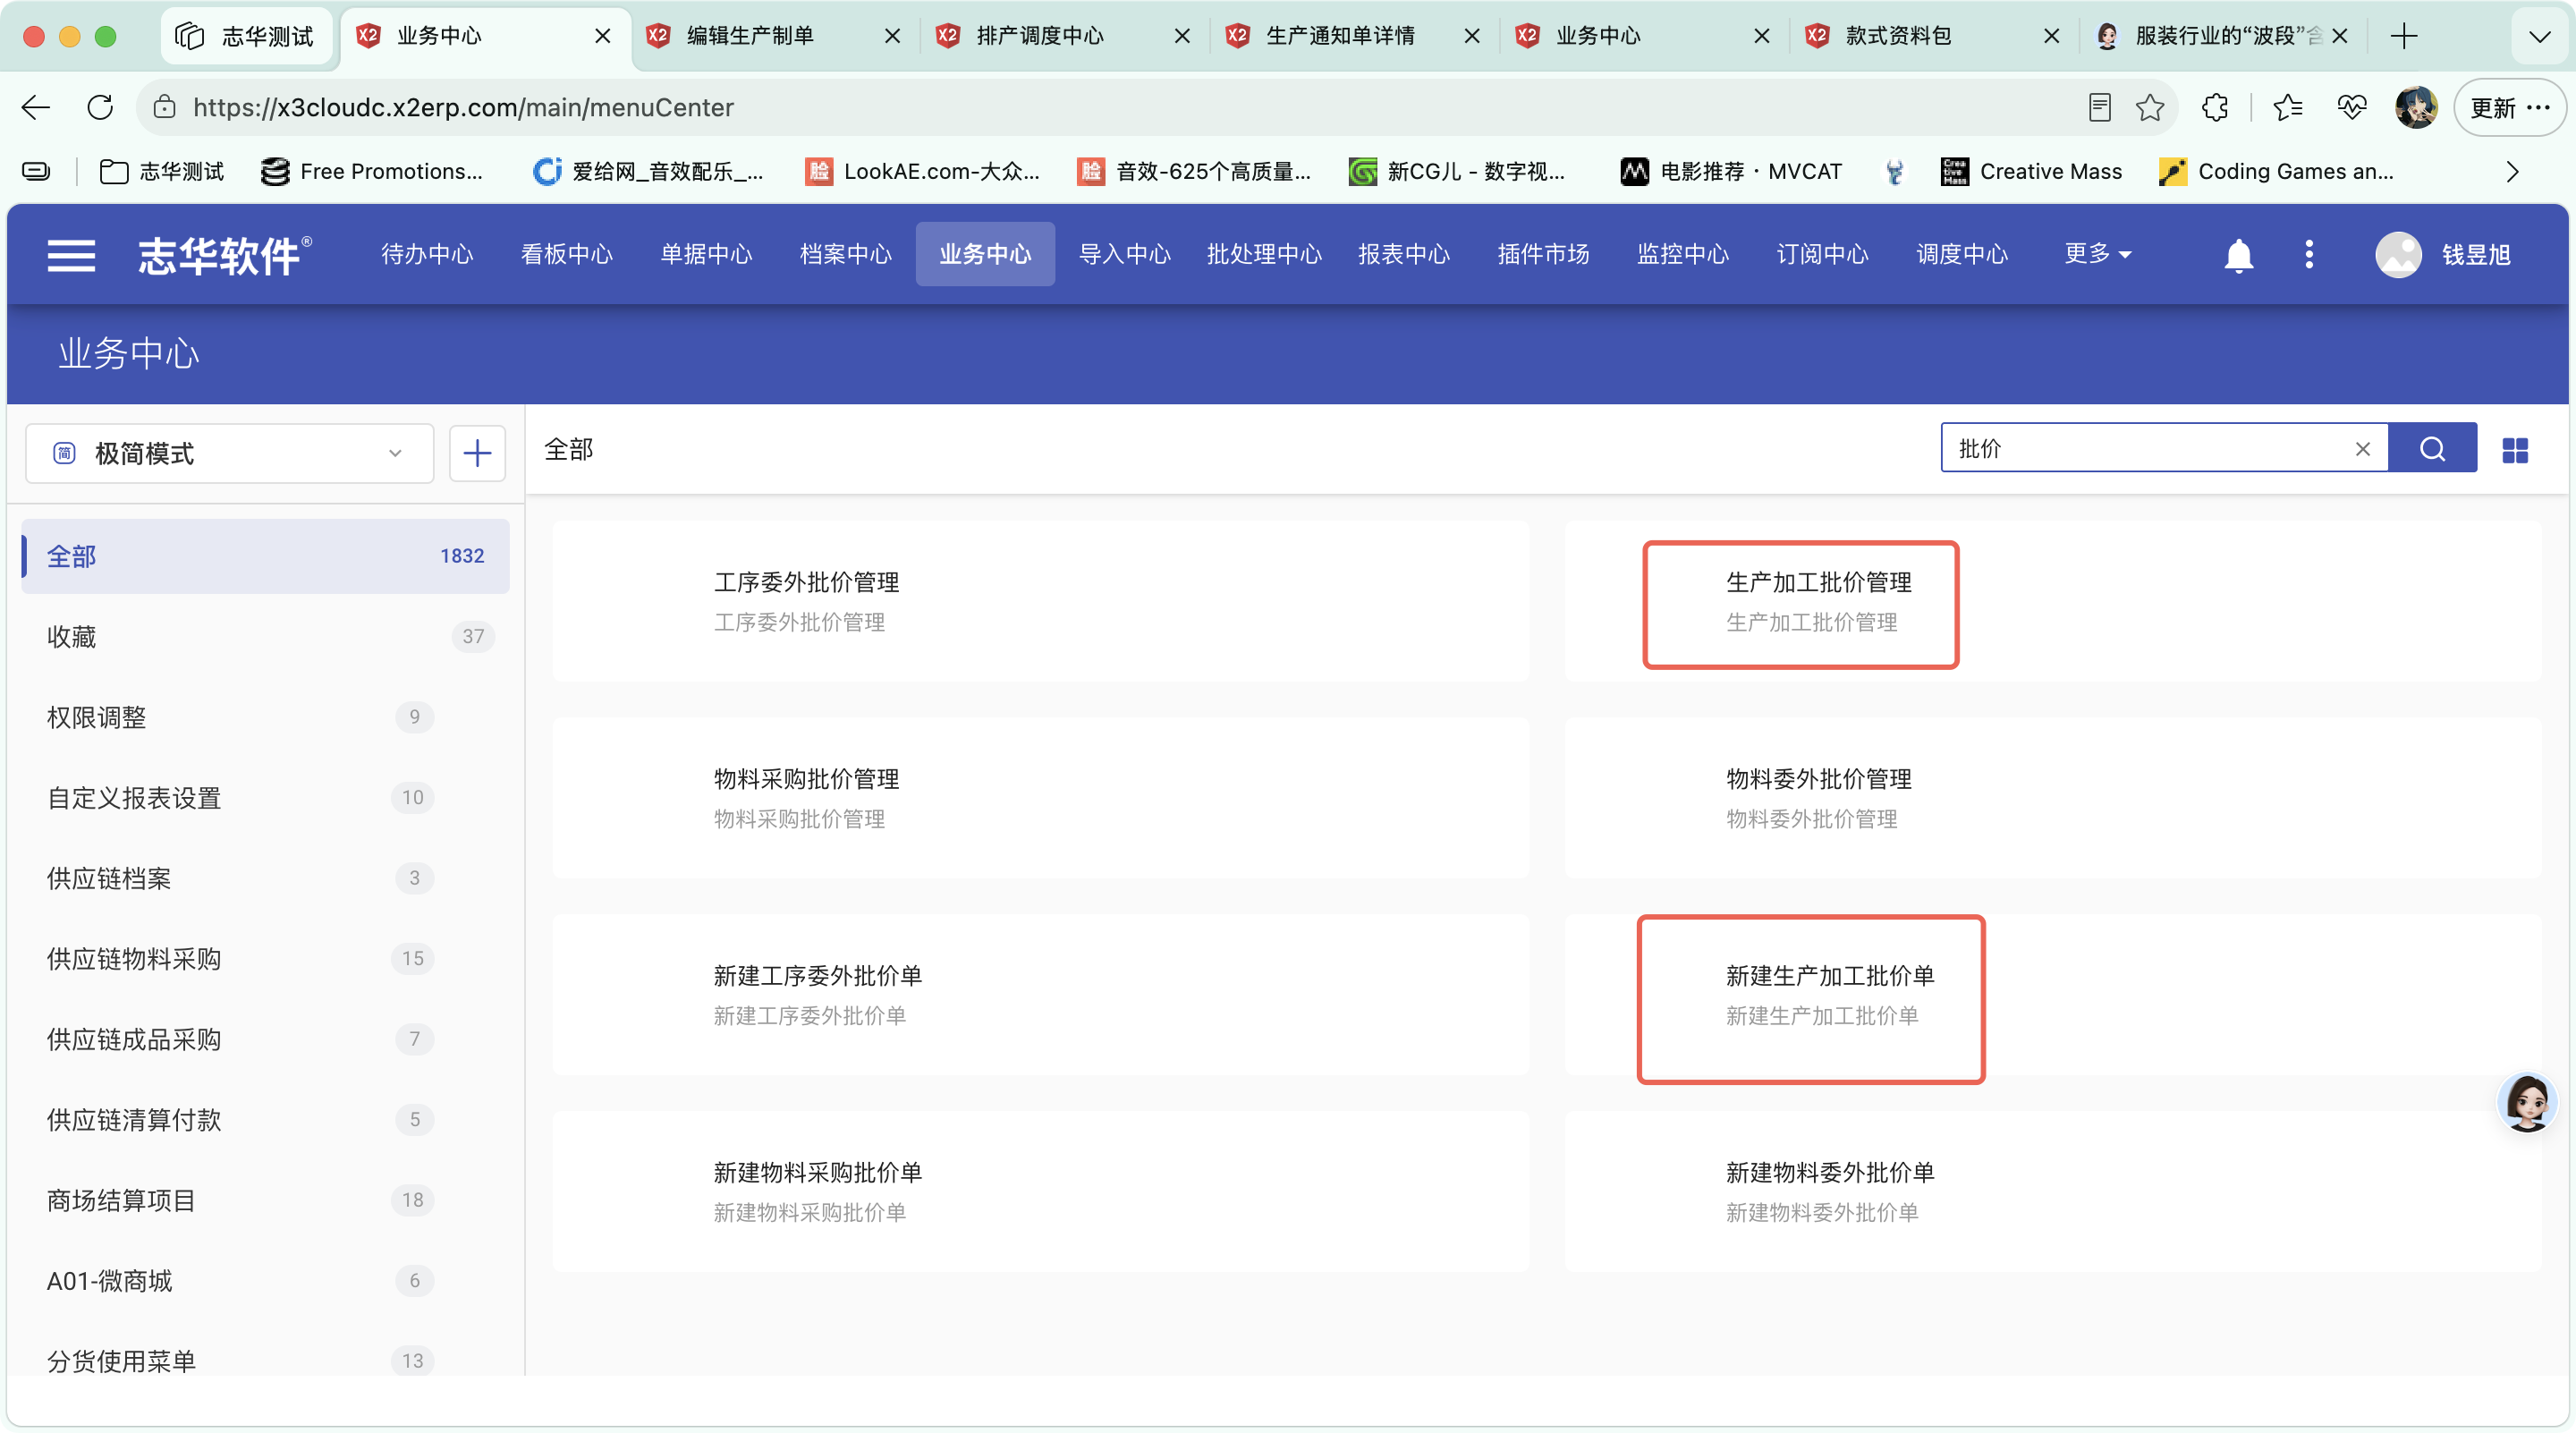Open the assistant avatar chat icon
Image resolution: width=2576 pixels, height=1433 pixels.
[2526, 1101]
